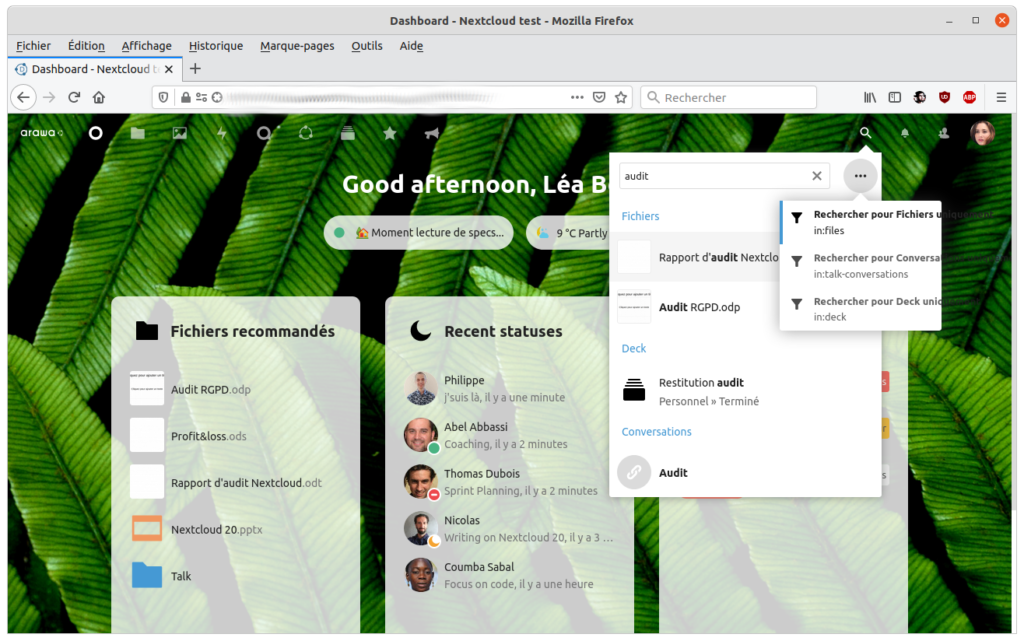This screenshot has height=641, width=1024.
Task: Click Nicolas in Recent statuses
Action: tap(509, 529)
